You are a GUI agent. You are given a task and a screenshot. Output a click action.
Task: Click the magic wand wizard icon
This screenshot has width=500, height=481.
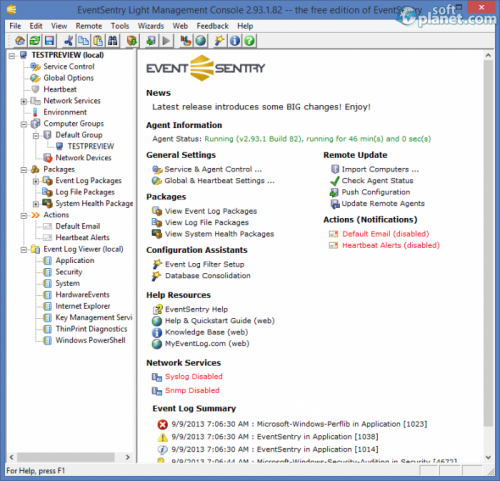coord(220,41)
